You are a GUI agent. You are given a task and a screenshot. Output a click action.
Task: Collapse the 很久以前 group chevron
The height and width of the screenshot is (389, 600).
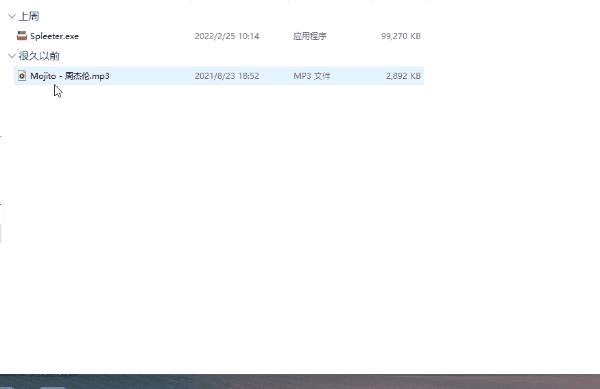point(12,56)
